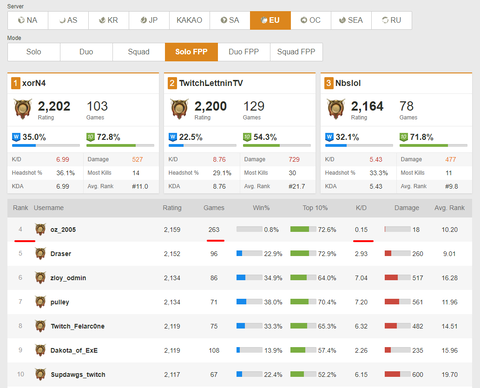
Task: Open Draser profile link
Action: [x=61, y=254]
